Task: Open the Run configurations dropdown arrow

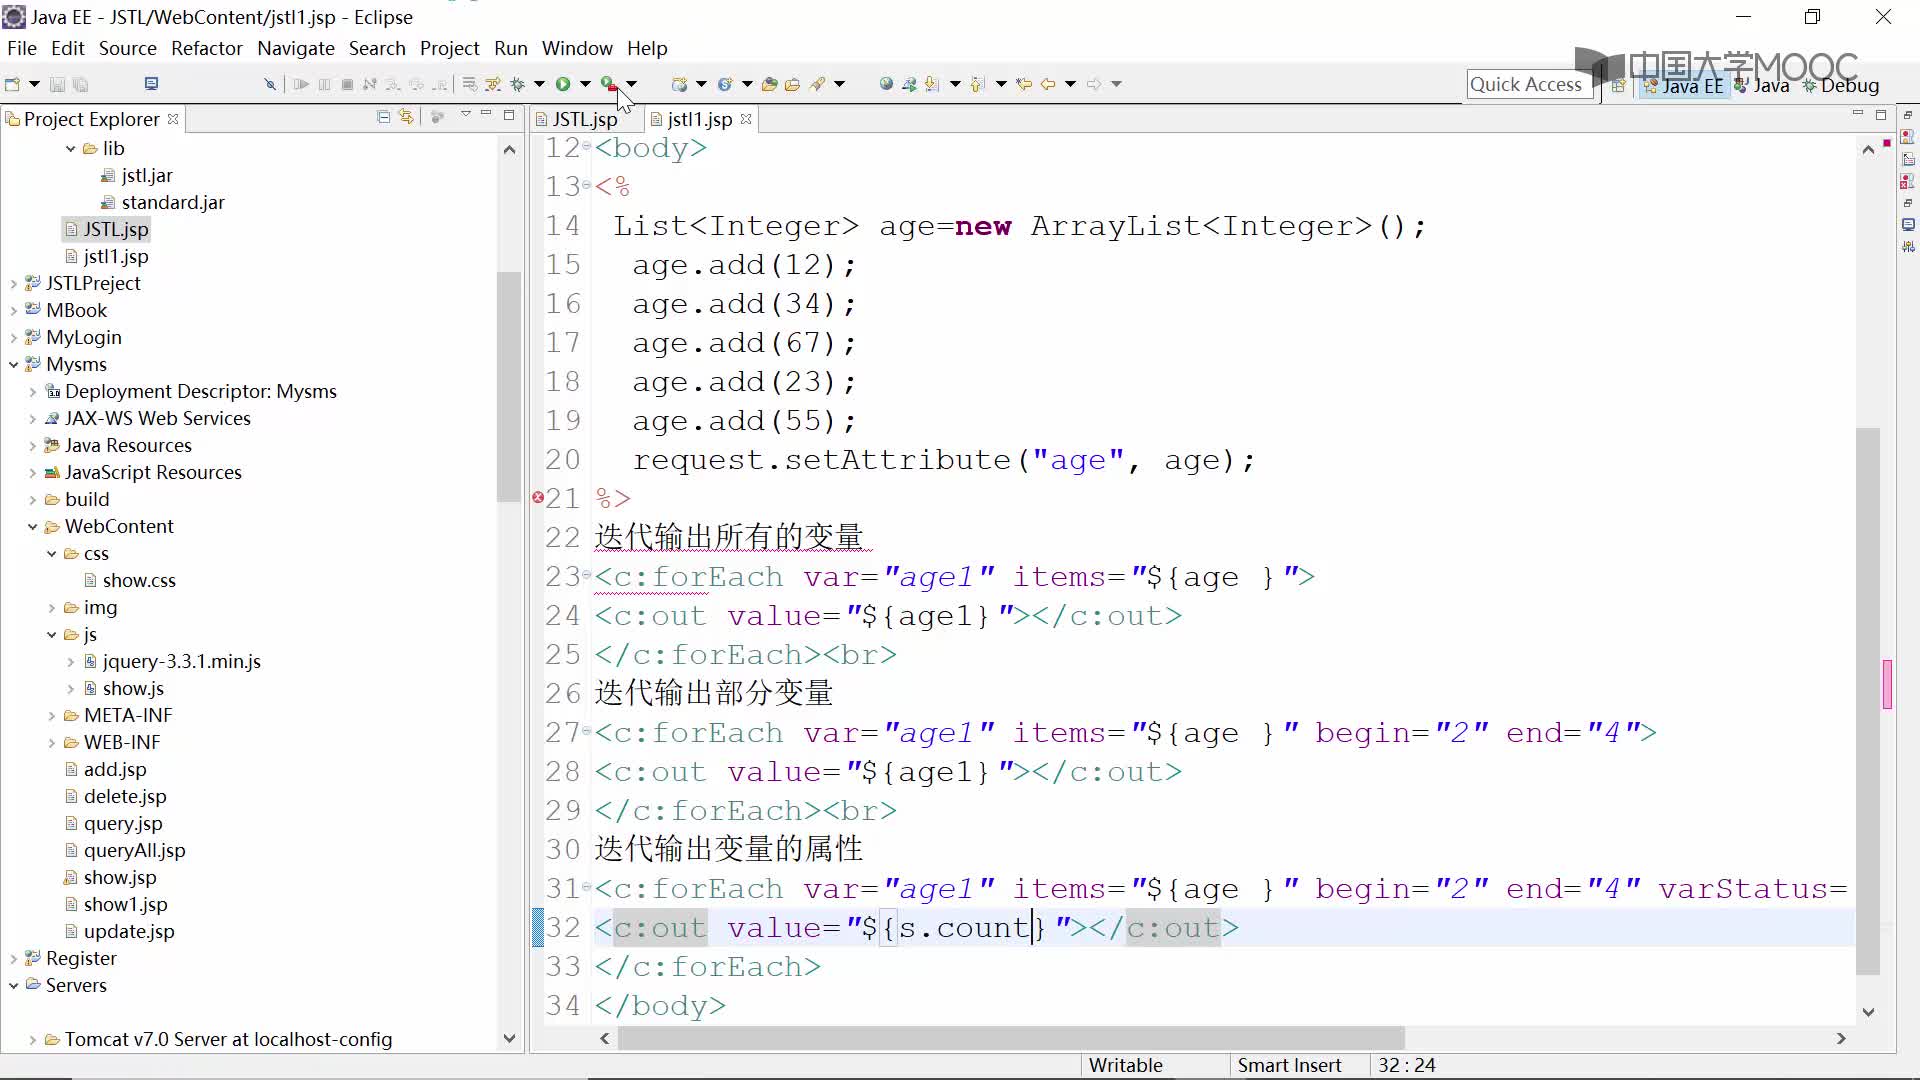Action: [x=585, y=84]
